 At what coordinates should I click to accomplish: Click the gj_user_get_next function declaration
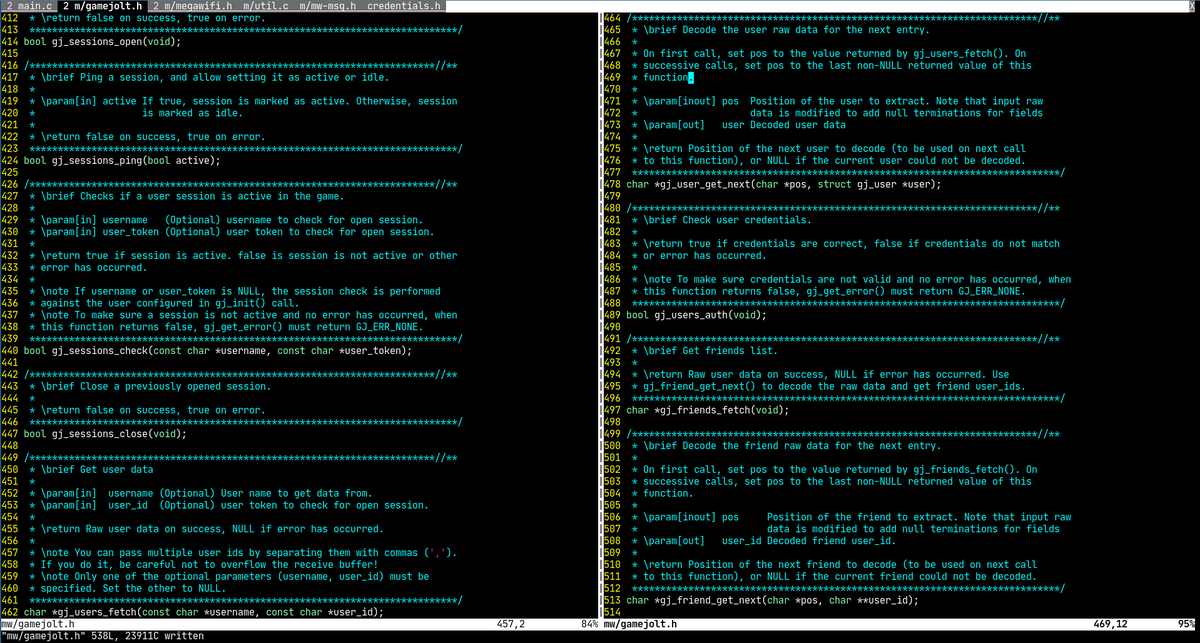point(784,185)
